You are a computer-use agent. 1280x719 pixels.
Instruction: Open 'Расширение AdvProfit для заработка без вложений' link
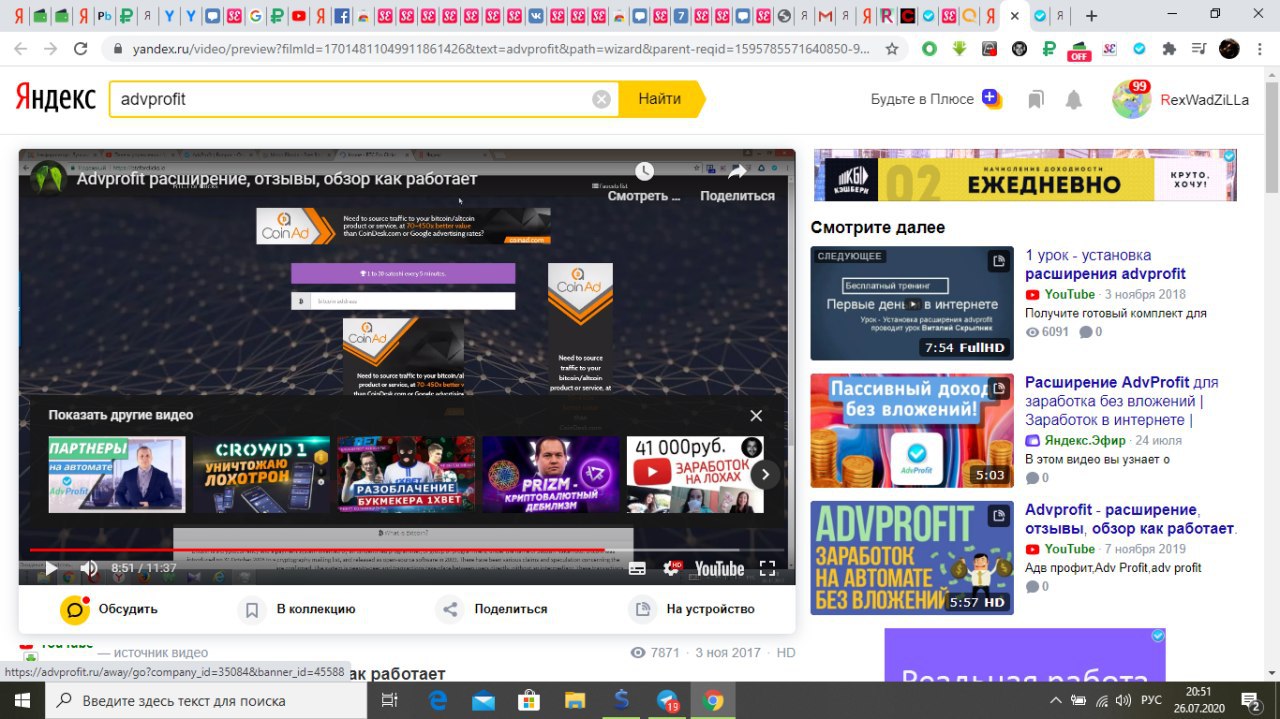1122,401
